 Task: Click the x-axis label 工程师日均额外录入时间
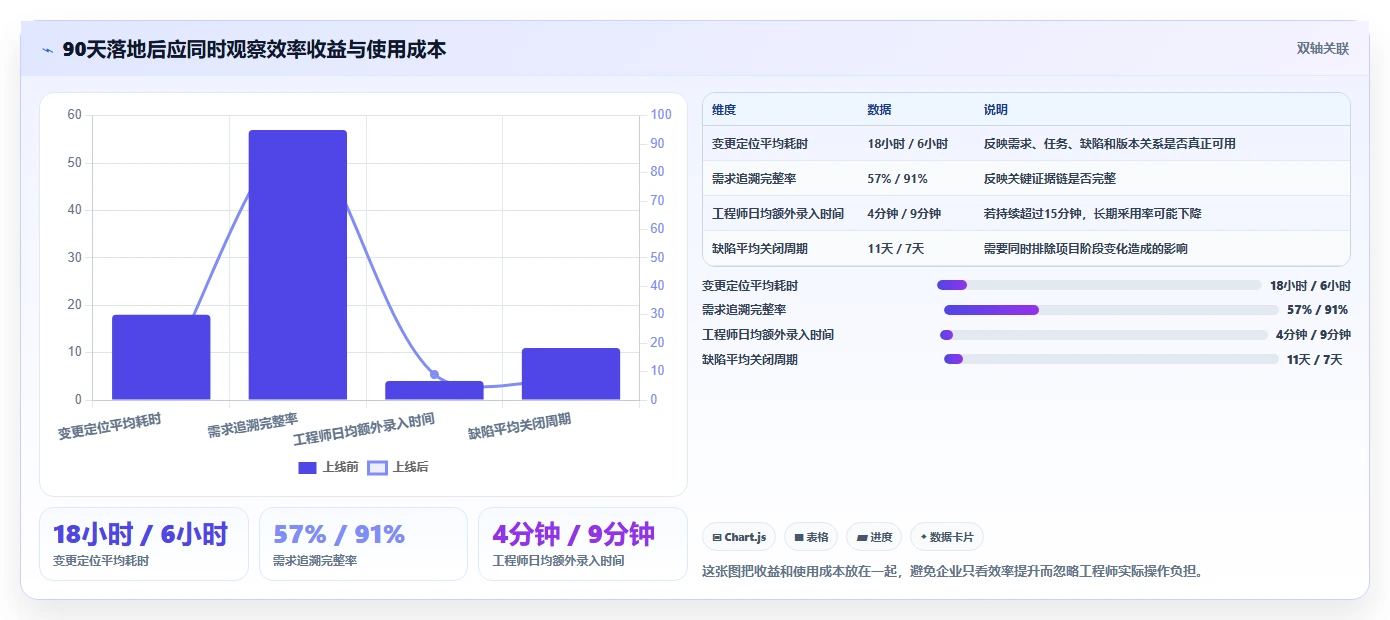pos(364,429)
